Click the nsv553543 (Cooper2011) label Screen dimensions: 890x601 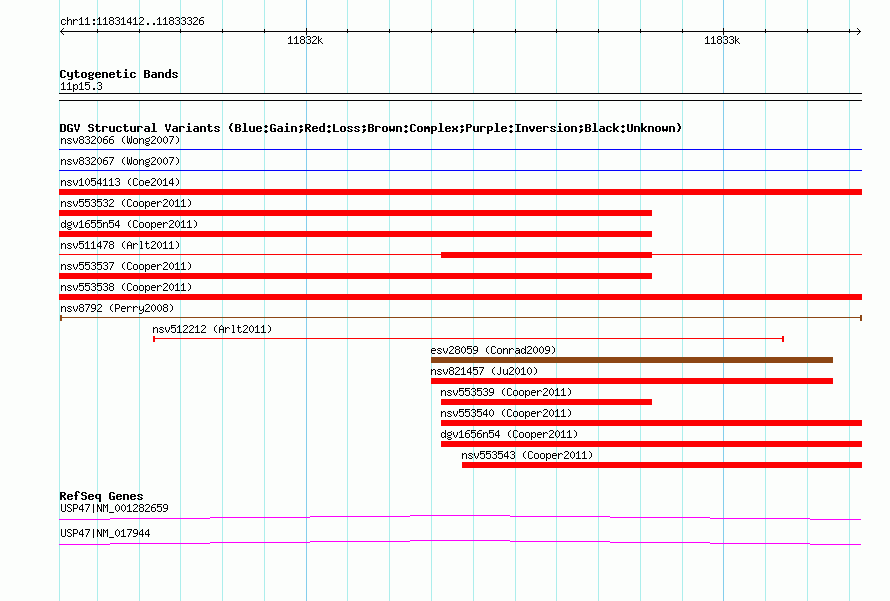(527, 455)
